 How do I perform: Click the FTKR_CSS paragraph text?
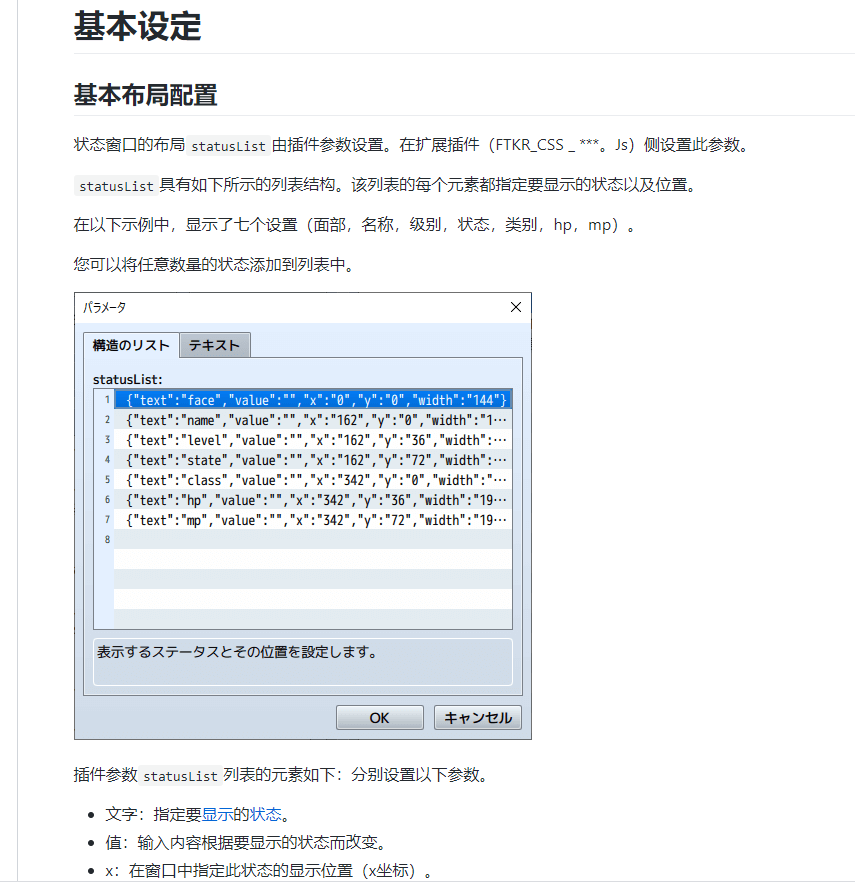412,145
